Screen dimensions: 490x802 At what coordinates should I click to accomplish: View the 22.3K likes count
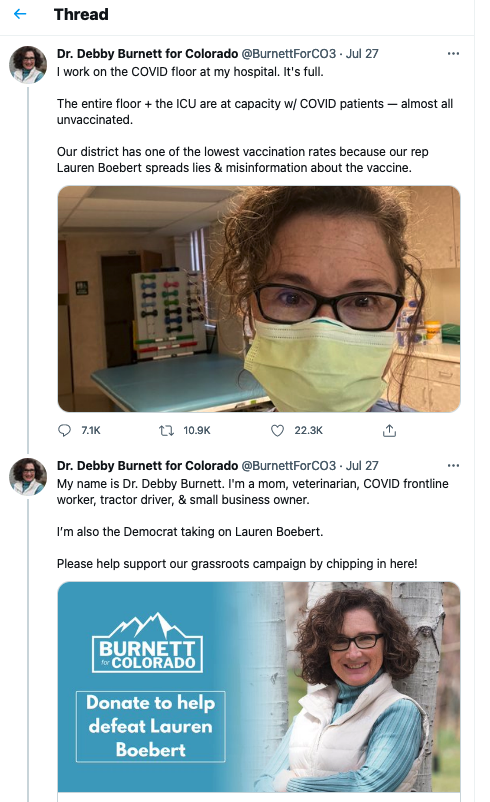click(308, 431)
